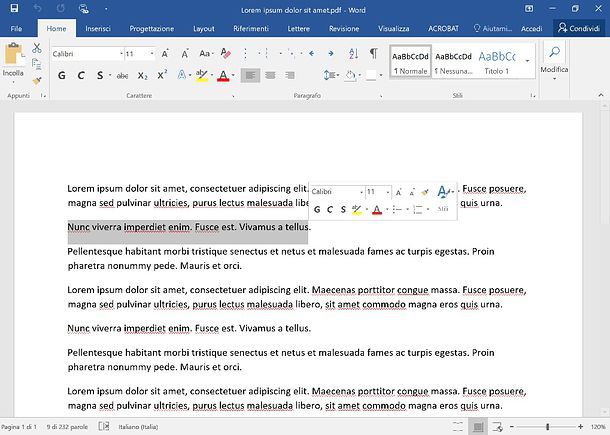Open Stili styles button in the mini toolbar
610x435 pixels.
[443, 199]
